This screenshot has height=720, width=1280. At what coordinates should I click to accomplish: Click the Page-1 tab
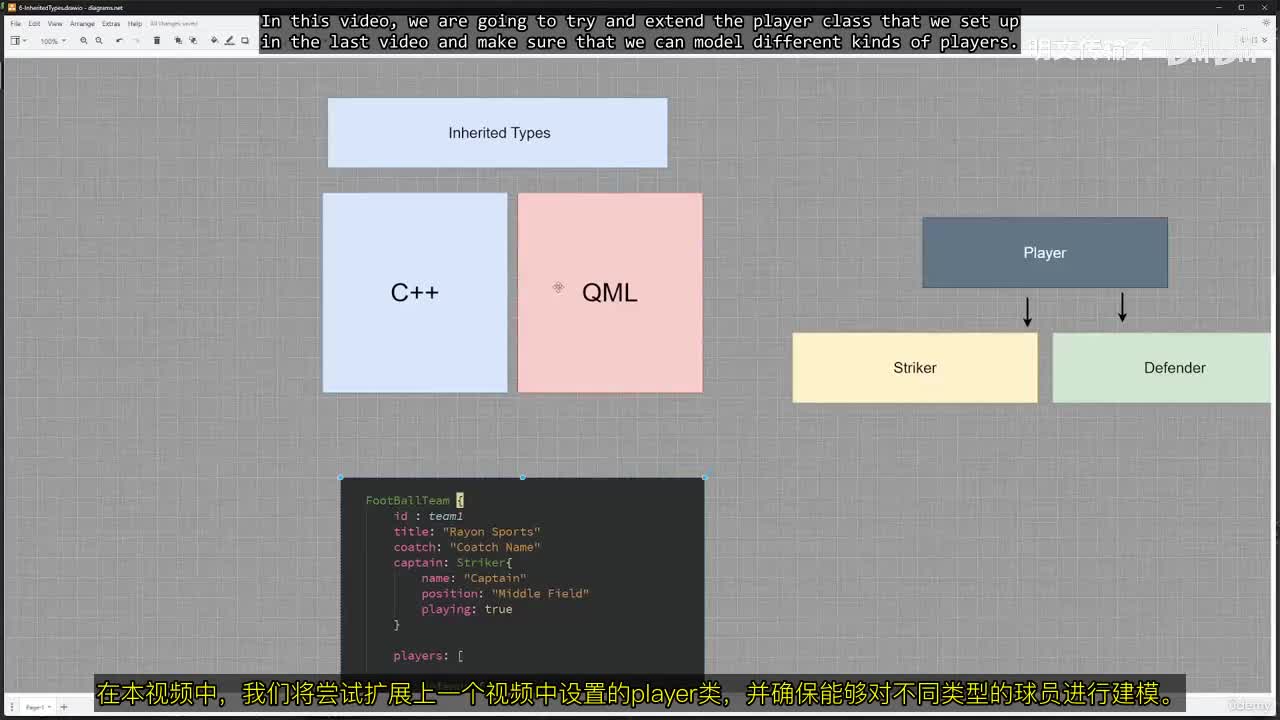point(36,707)
